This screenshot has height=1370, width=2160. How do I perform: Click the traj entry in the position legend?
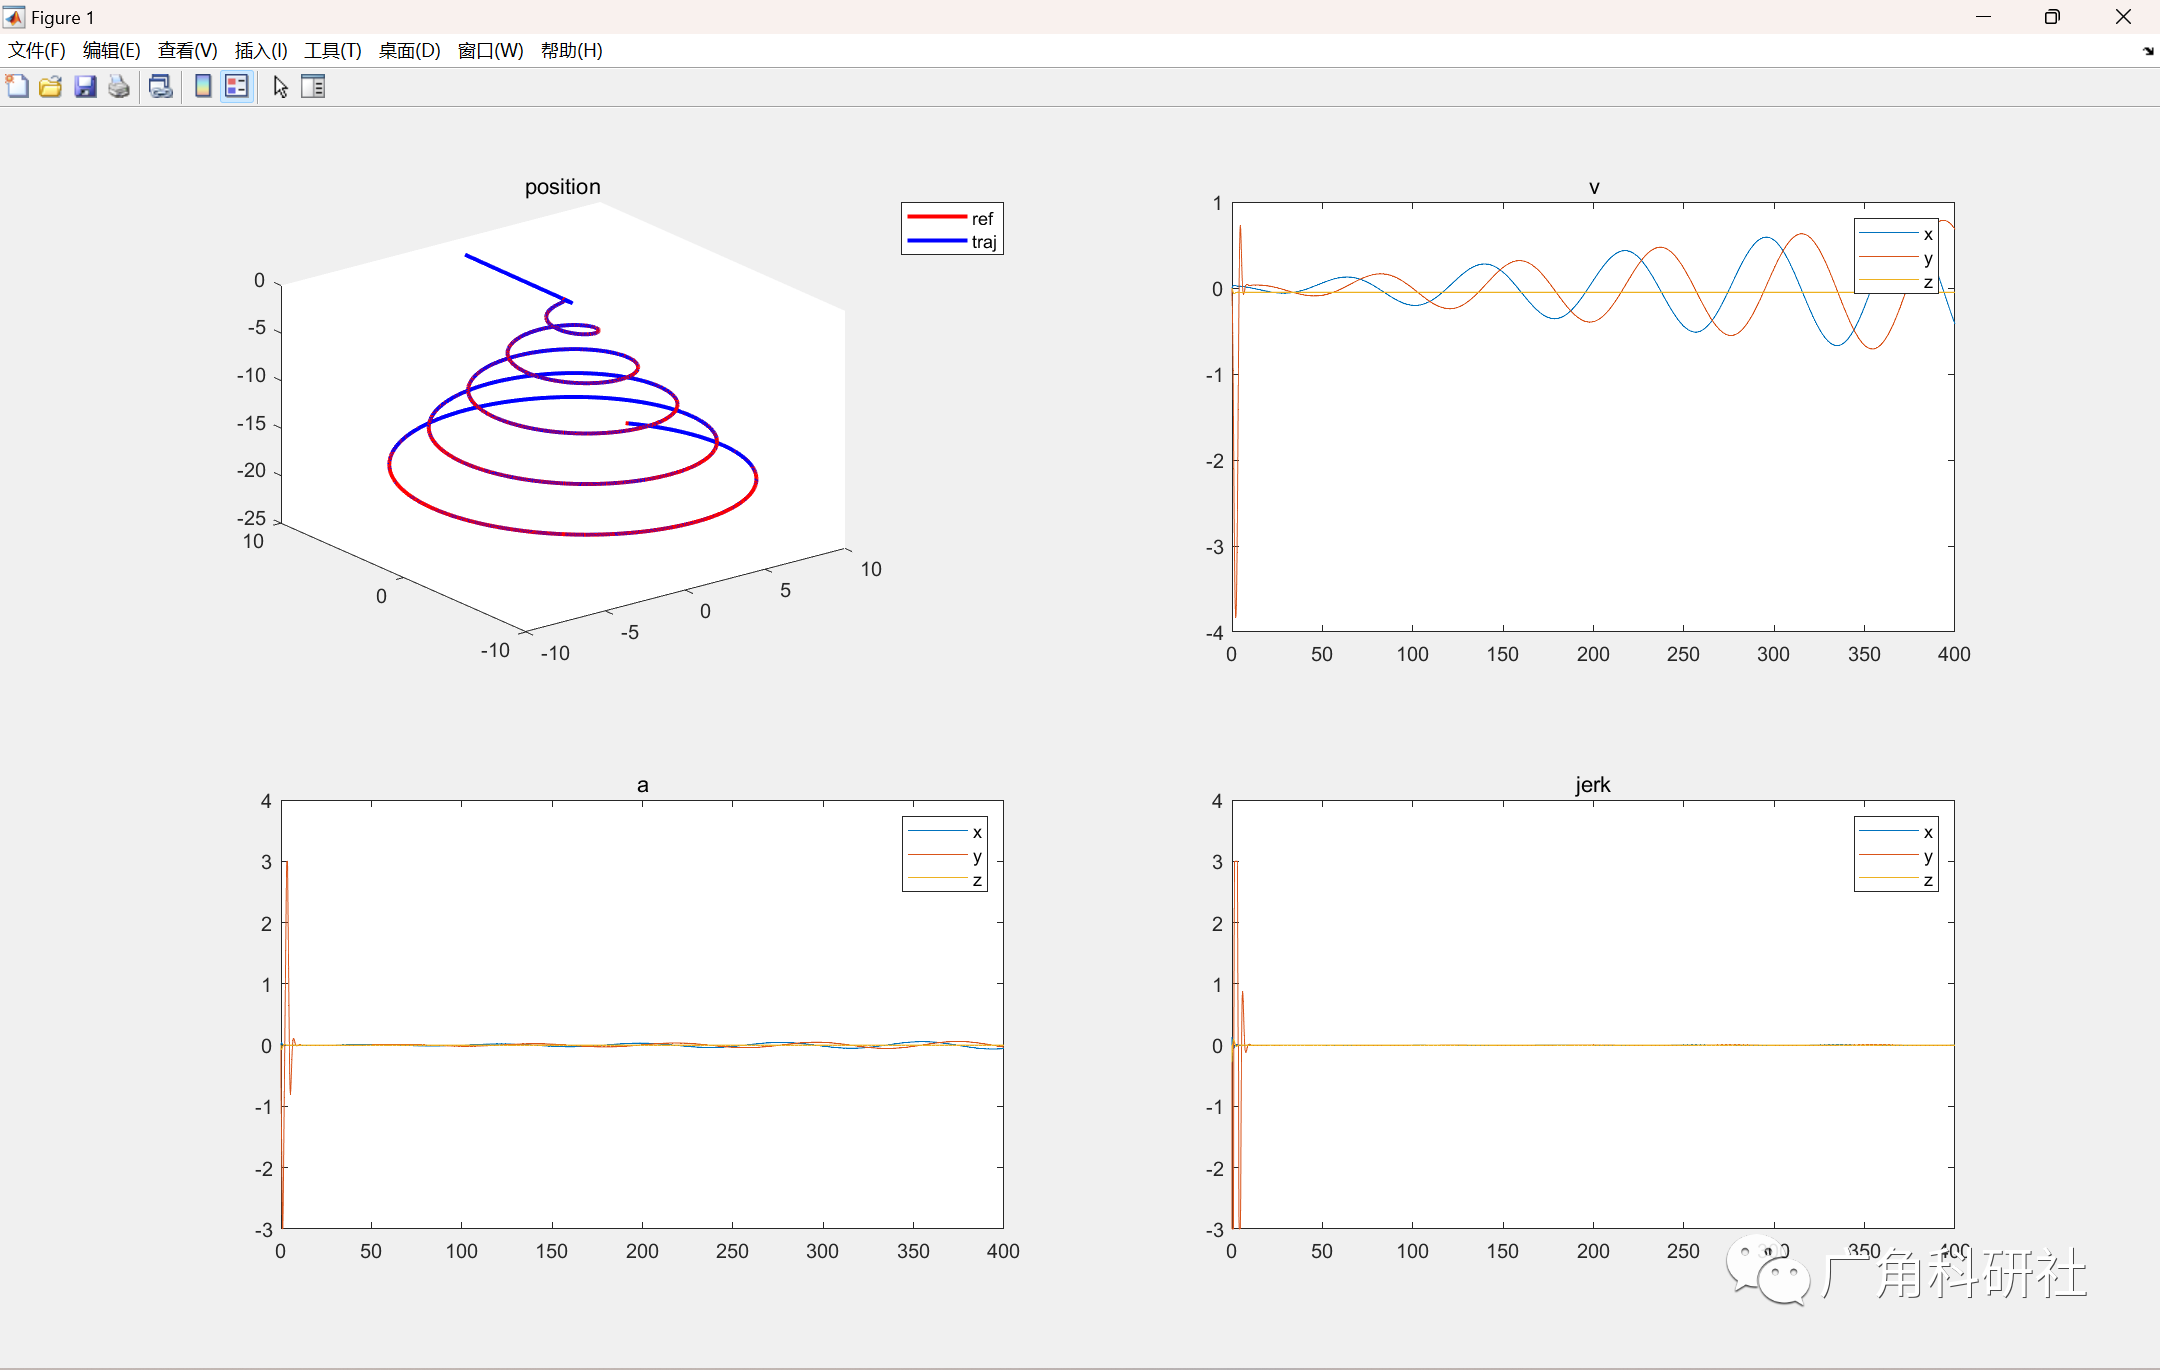click(x=983, y=242)
